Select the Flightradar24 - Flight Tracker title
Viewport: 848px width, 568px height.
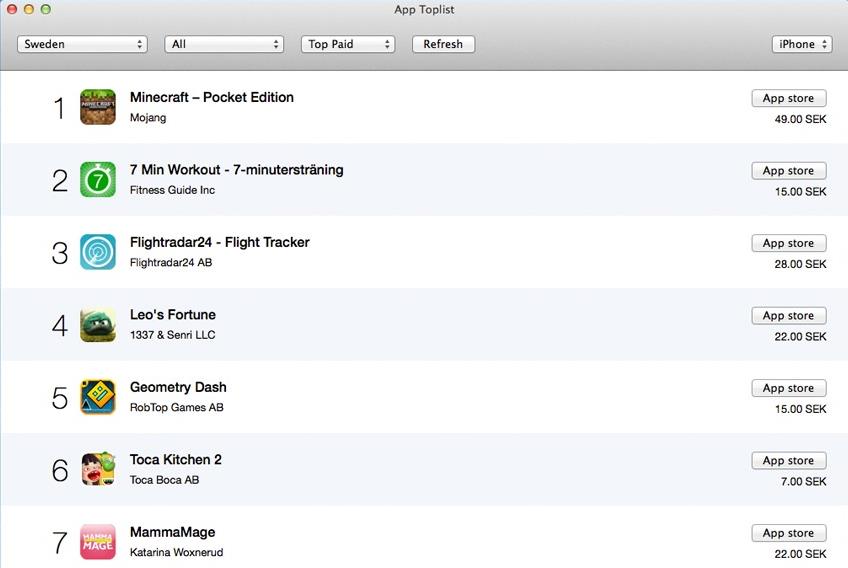pyautogui.click(x=220, y=242)
